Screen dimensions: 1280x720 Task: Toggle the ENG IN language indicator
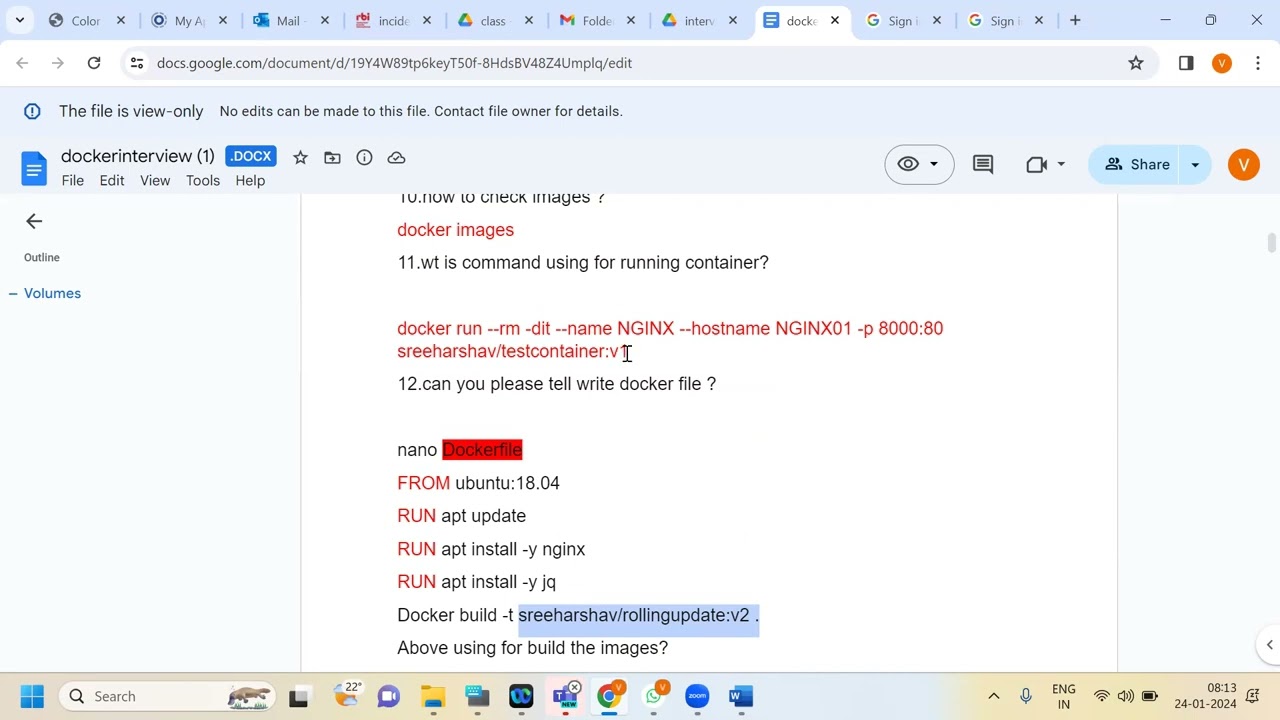[1063, 696]
